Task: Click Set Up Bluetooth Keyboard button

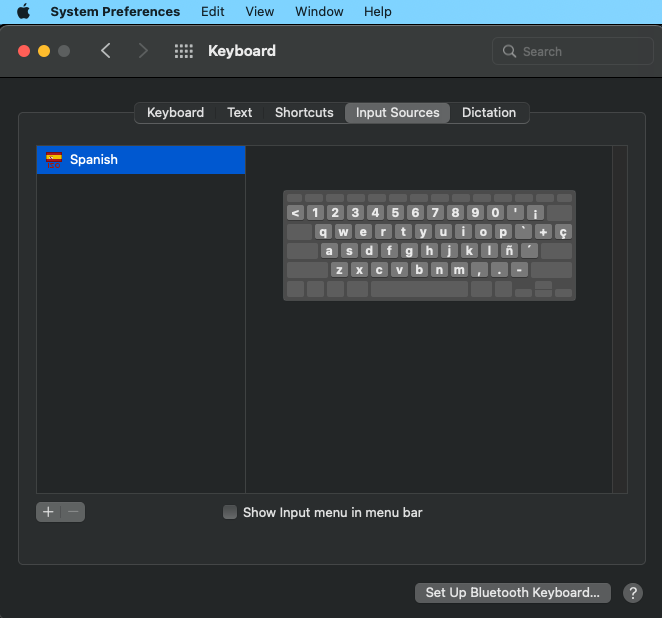Action: point(513,593)
